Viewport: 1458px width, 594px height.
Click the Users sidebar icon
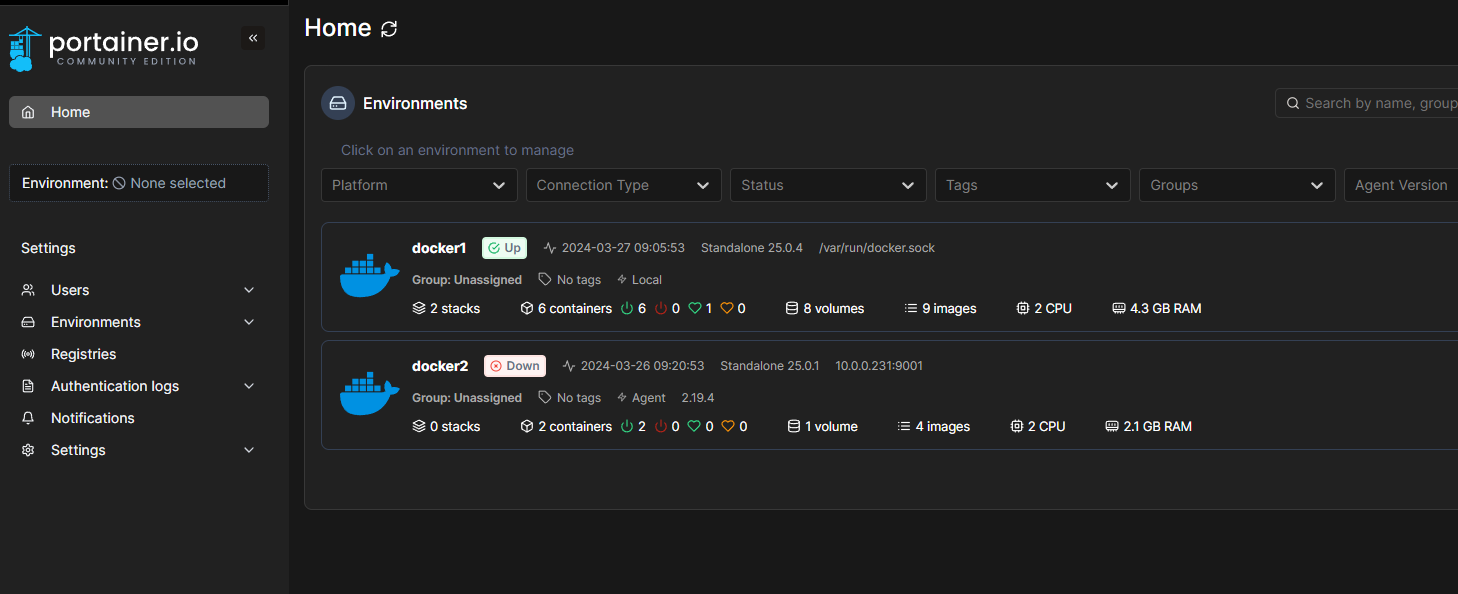[28, 290]
